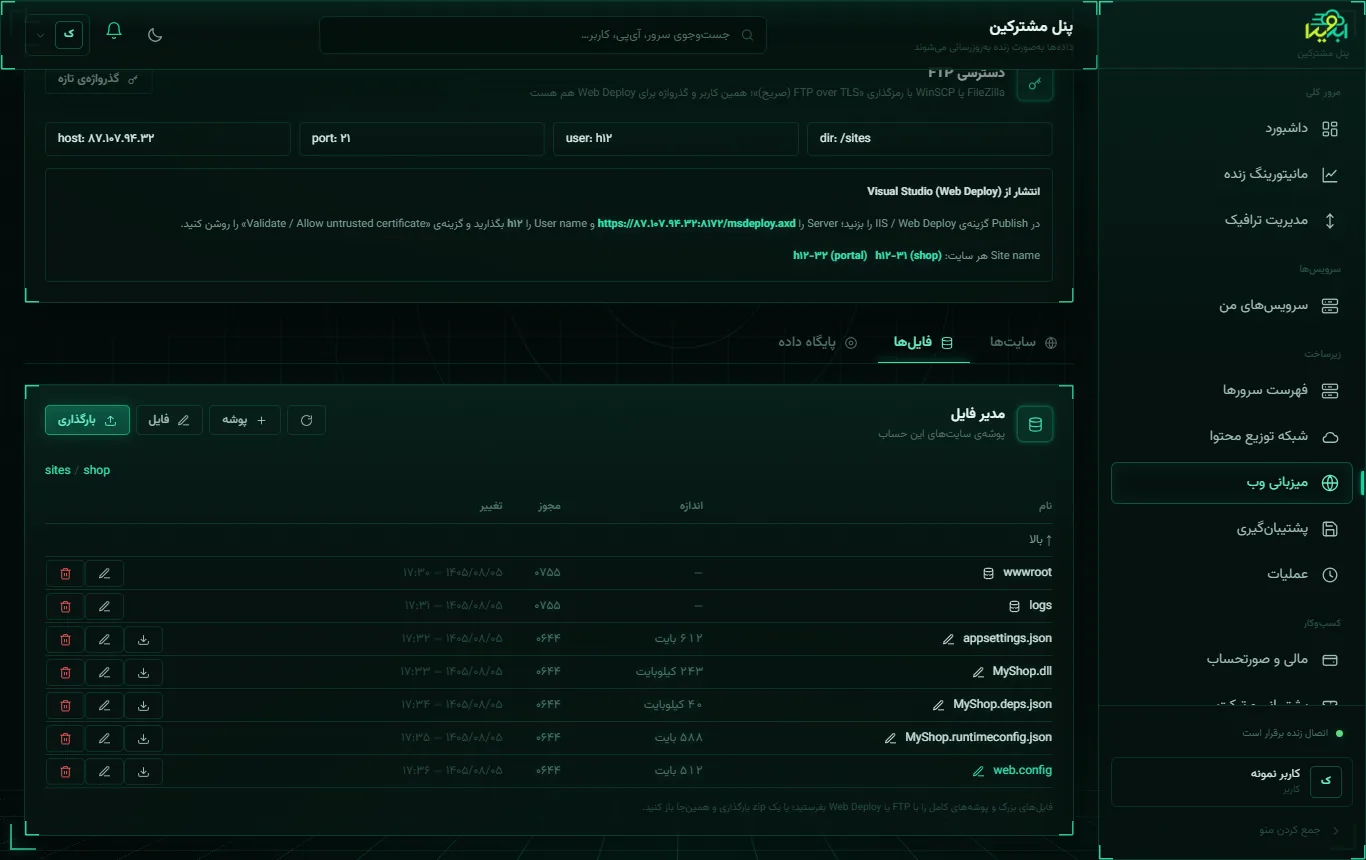Image resolution: width=1366 pixels, height=860 pixels.
Task: Create a new file with the فایل button
Action: (x=169, y=420)
